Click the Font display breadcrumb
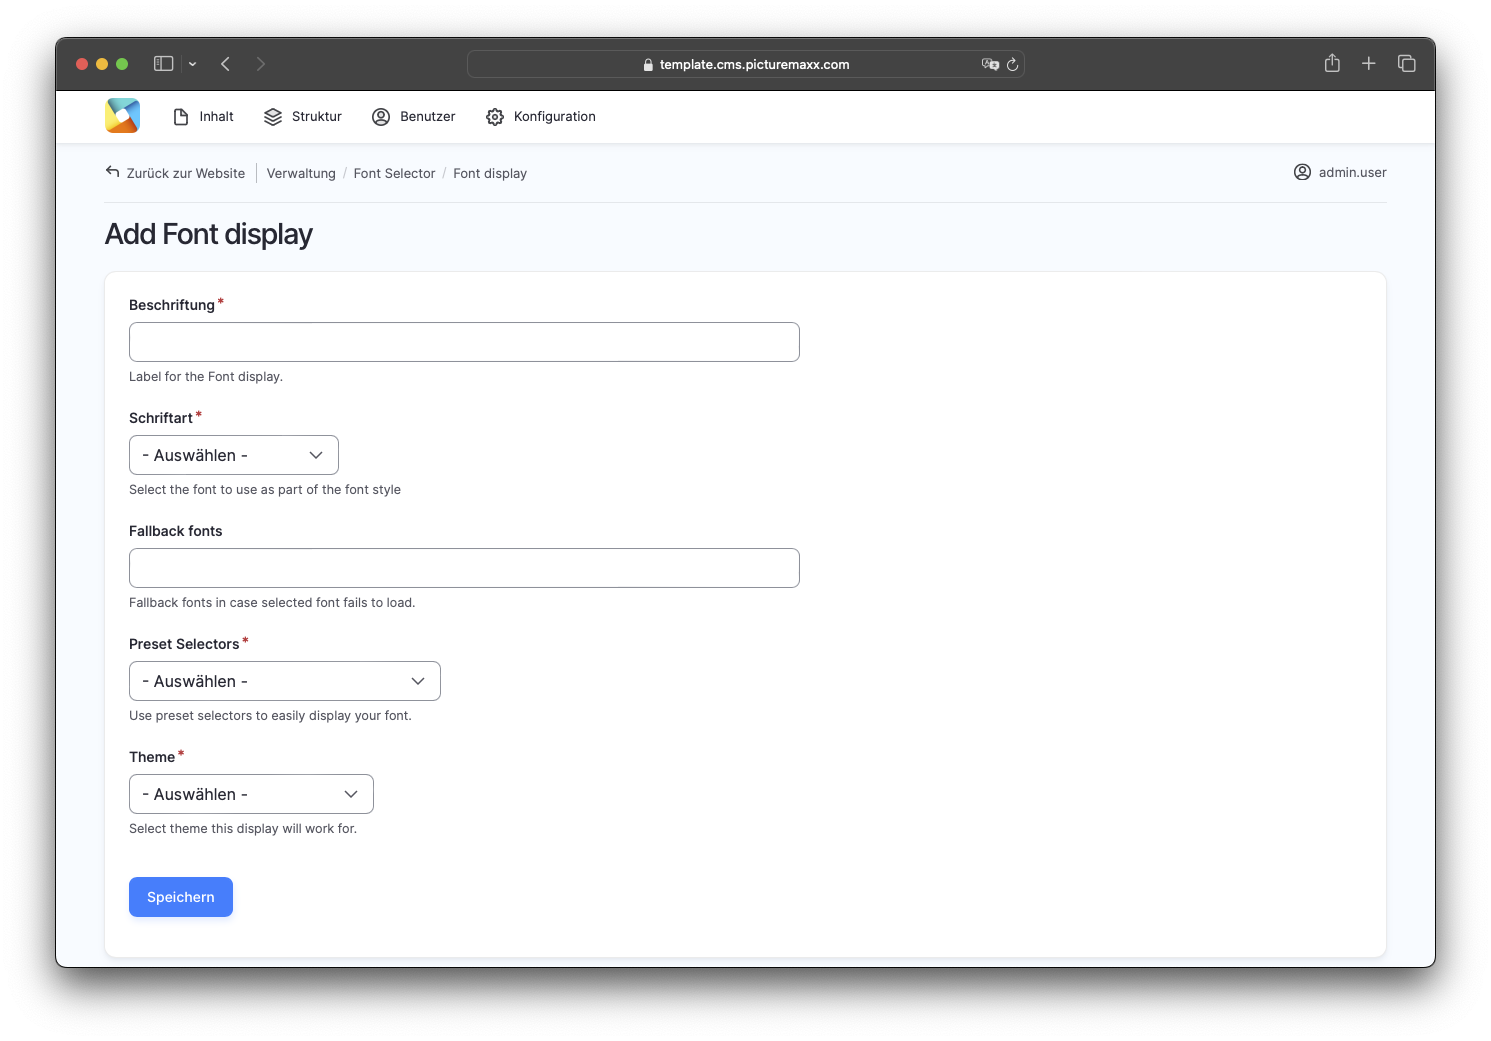This screenshot has height=1041, width=1491. pos(490,173)
